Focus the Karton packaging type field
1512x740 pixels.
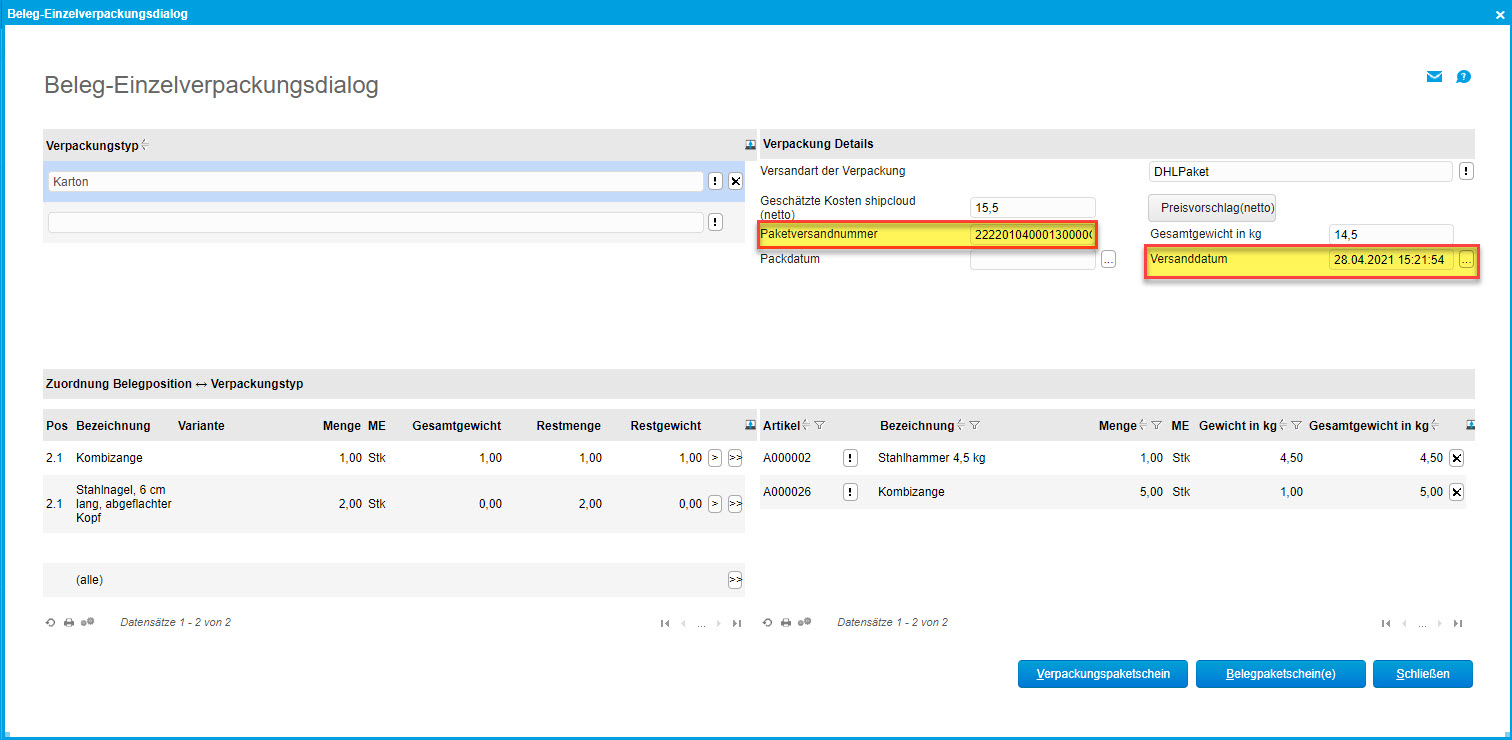(375, 182)
